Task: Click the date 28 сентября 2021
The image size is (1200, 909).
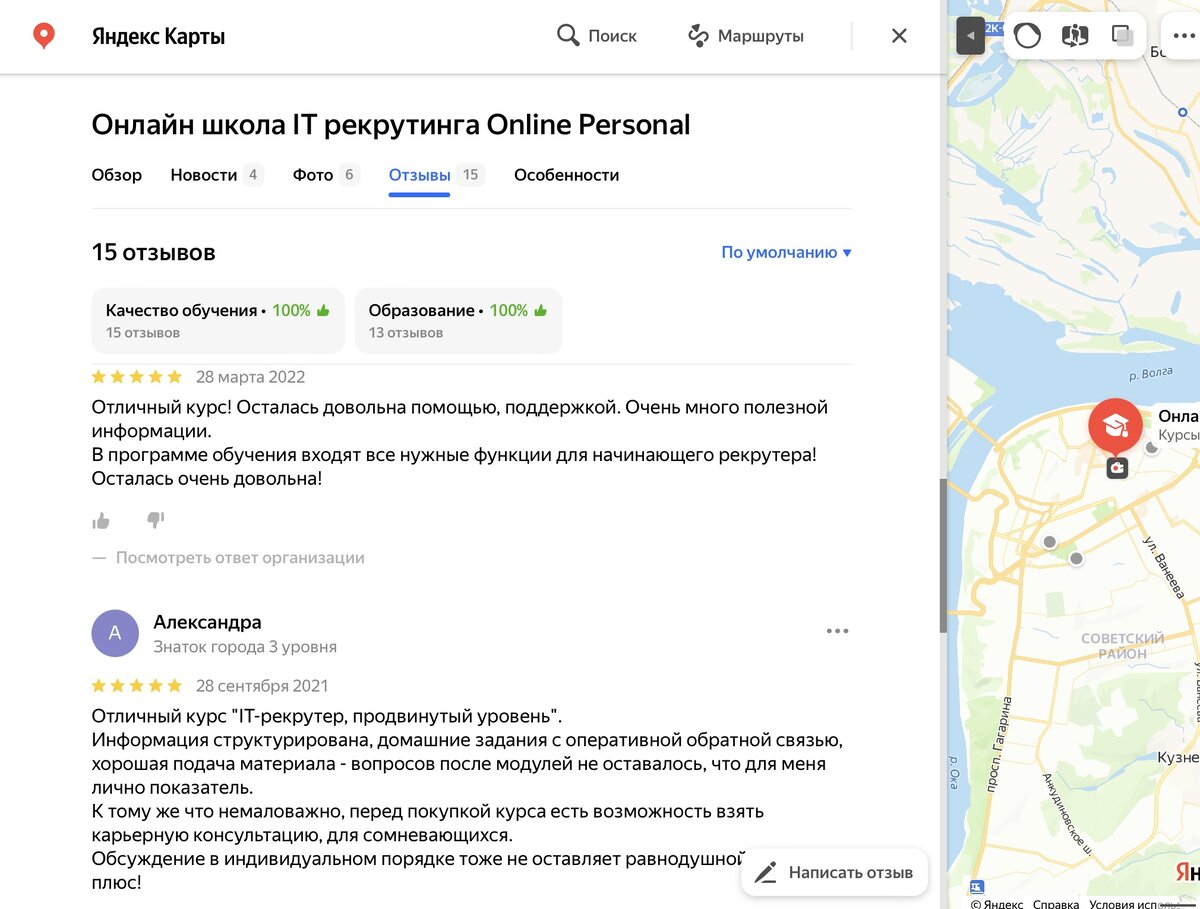Action: click(x=262, y=686)
